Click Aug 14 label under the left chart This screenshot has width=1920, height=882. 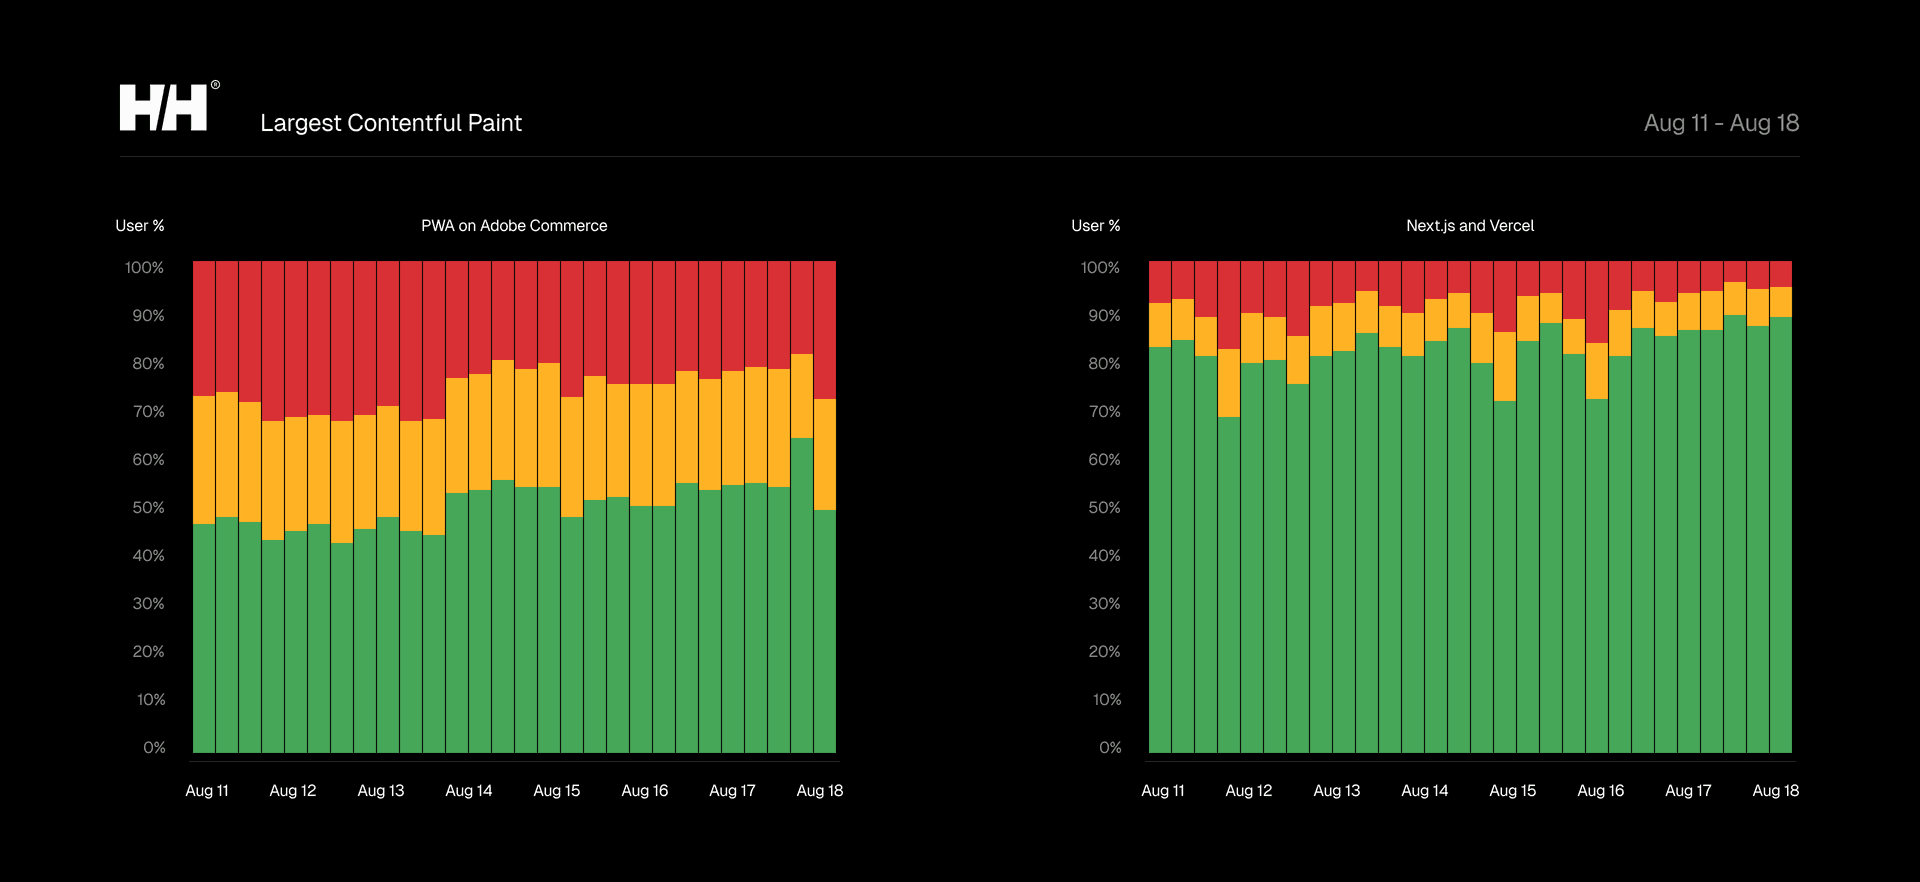468,790
